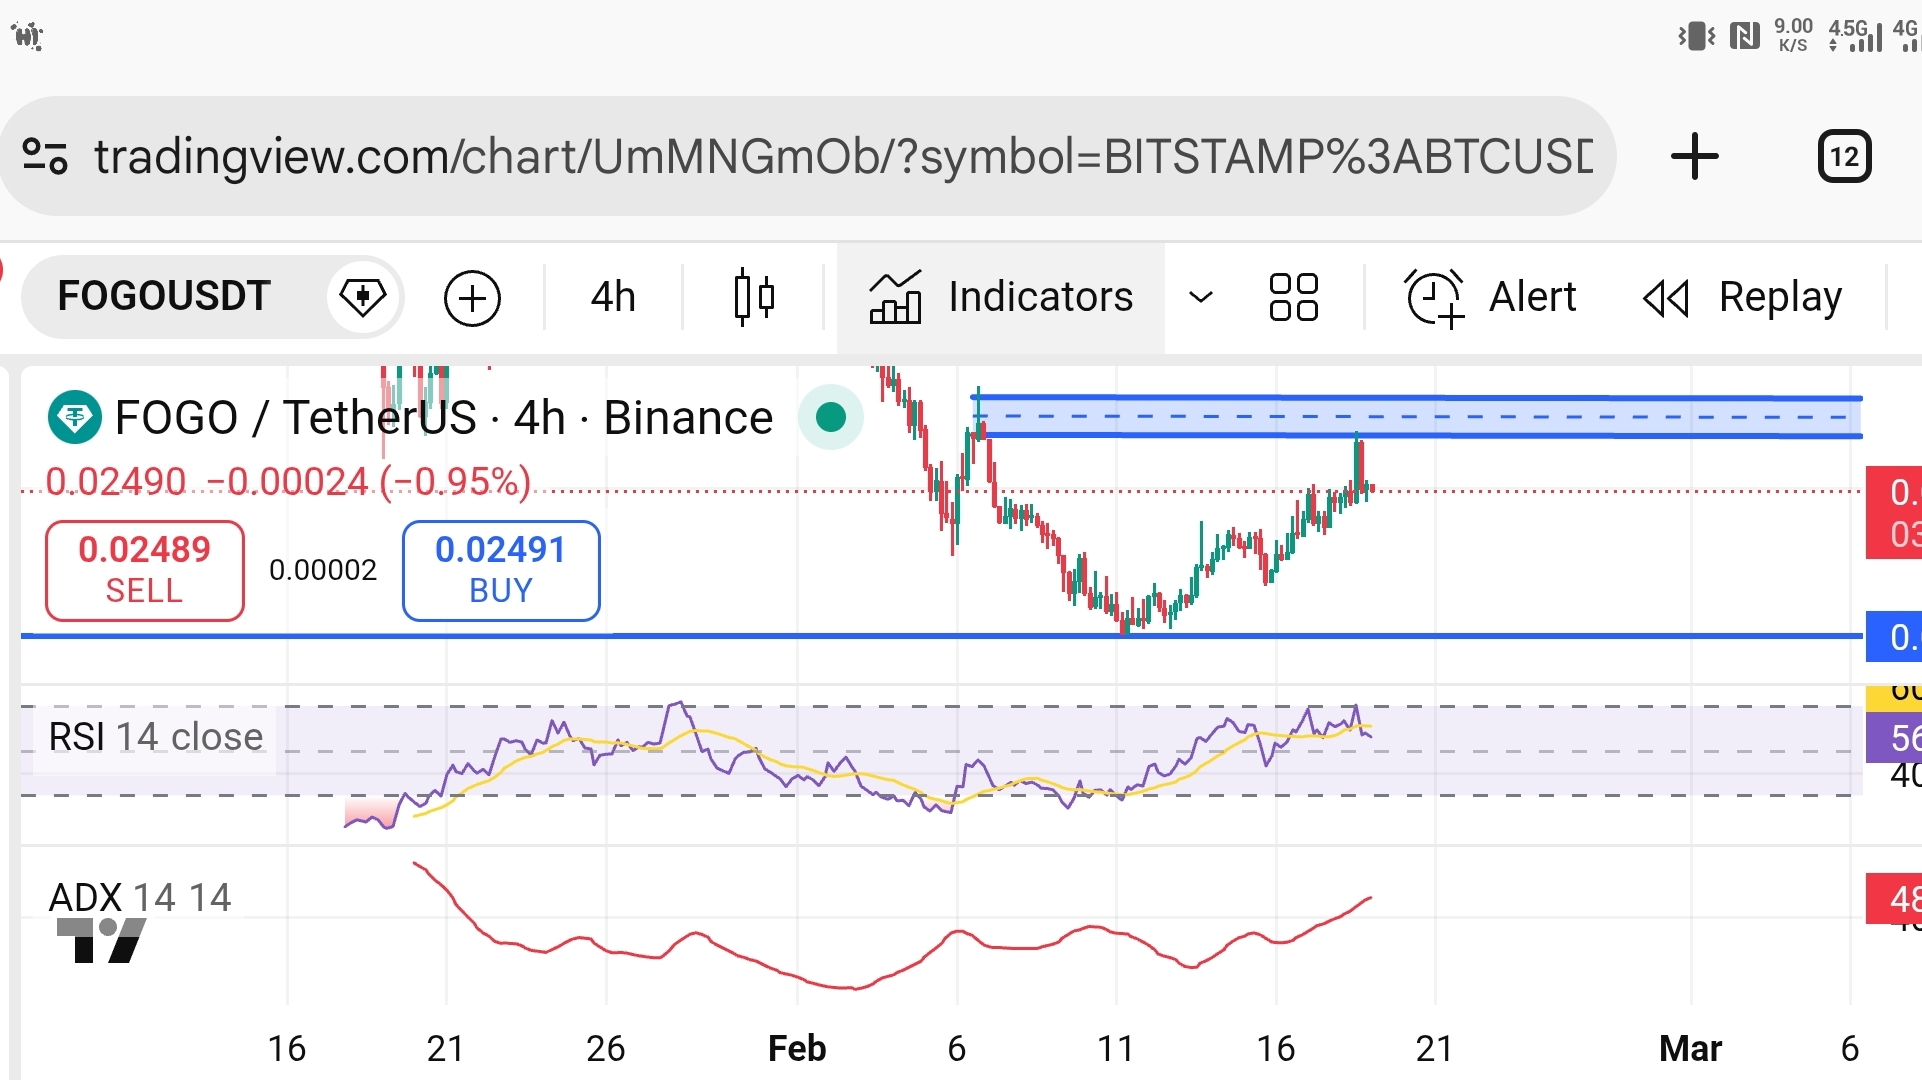Click the green market status dot
Image resolution: width=1922 pixels, height=1080 pixels.
pos(830,417)
